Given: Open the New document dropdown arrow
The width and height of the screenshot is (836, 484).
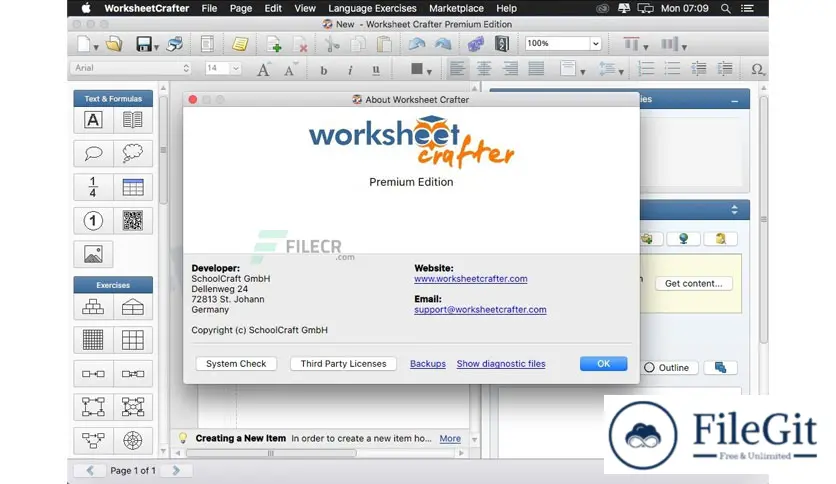Looking at the screenshot, I should pos(96,47).
